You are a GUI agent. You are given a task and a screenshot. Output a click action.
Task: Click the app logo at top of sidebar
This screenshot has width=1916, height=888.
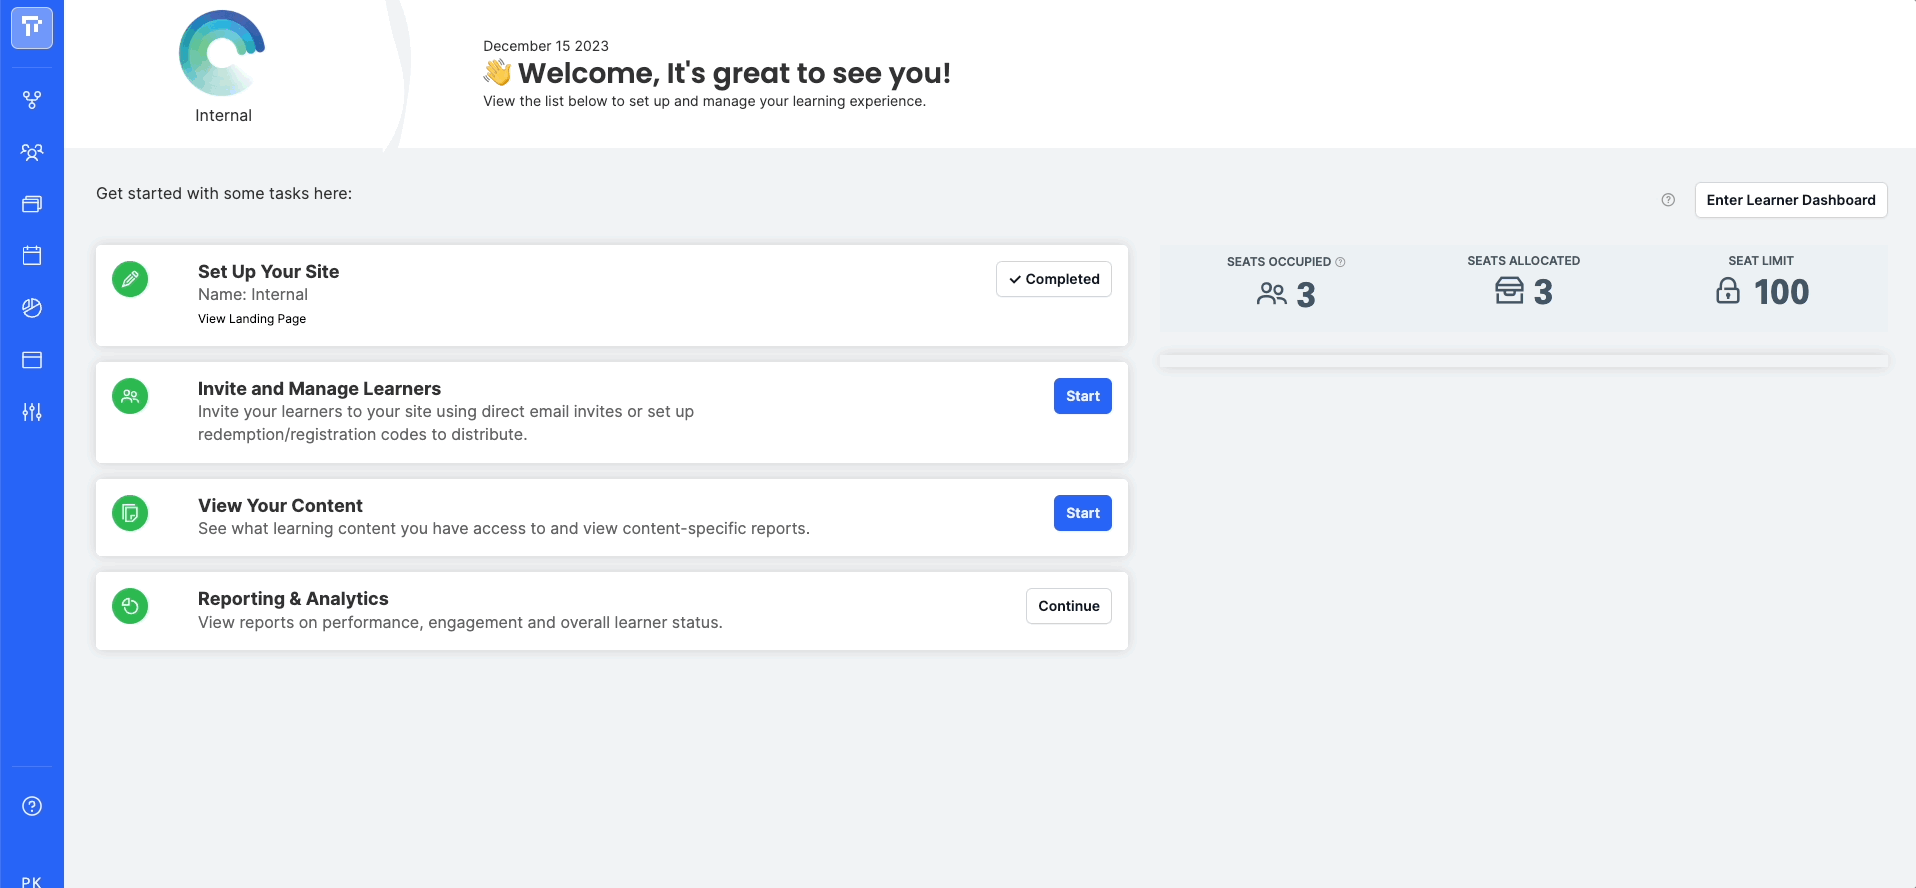click(x=32, y=28)
